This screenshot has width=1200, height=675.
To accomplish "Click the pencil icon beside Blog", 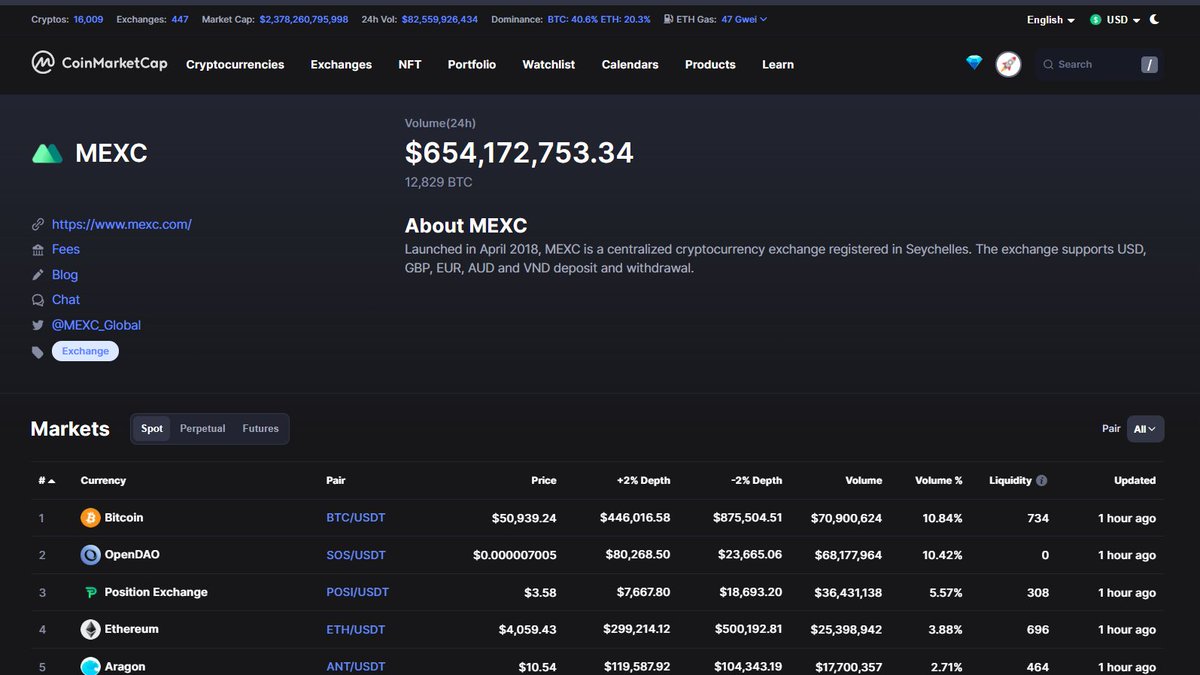I will pyautogui.click(x=38, y=274).
